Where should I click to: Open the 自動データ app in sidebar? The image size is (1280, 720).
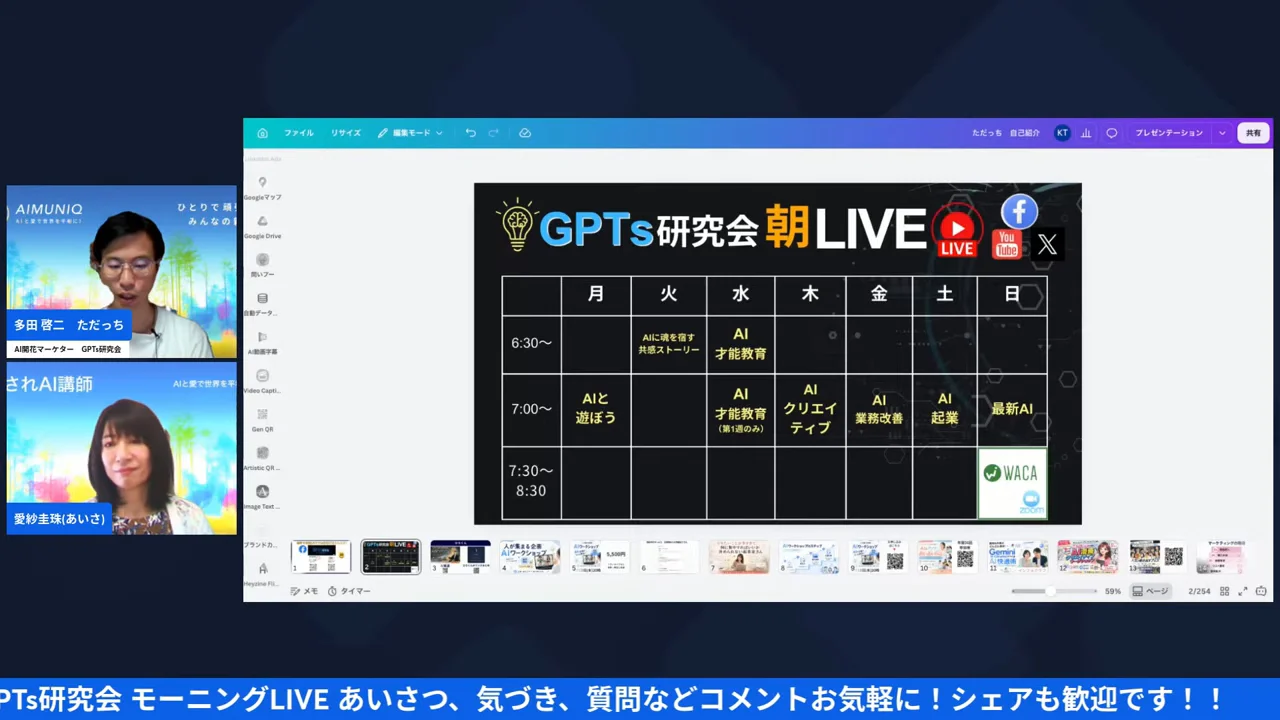262,304
